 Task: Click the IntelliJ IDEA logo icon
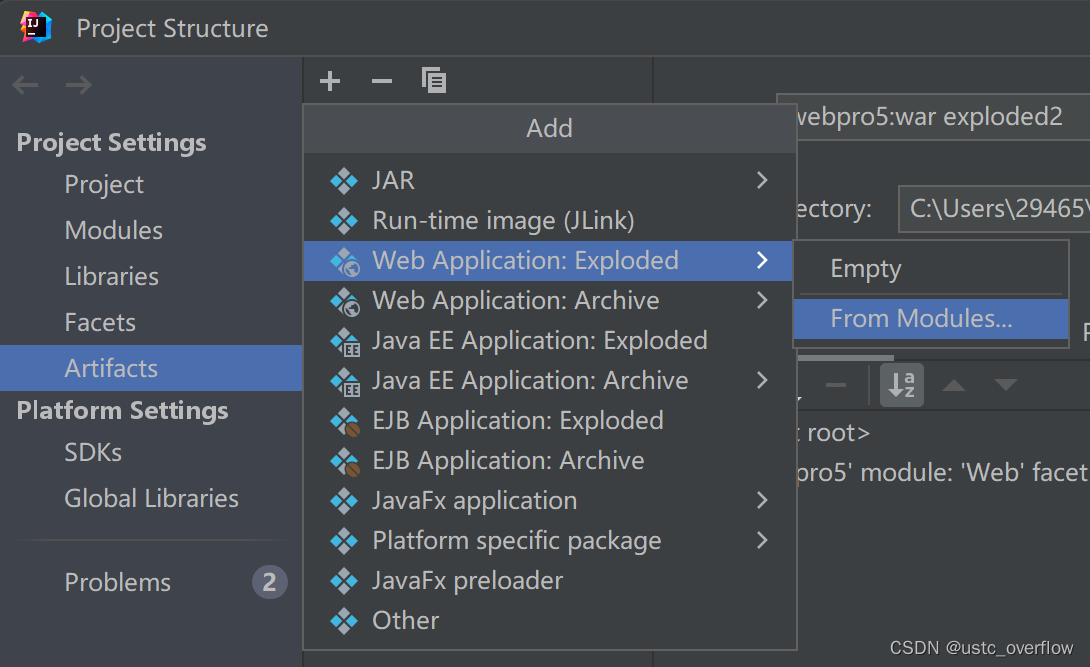[36, 27]
